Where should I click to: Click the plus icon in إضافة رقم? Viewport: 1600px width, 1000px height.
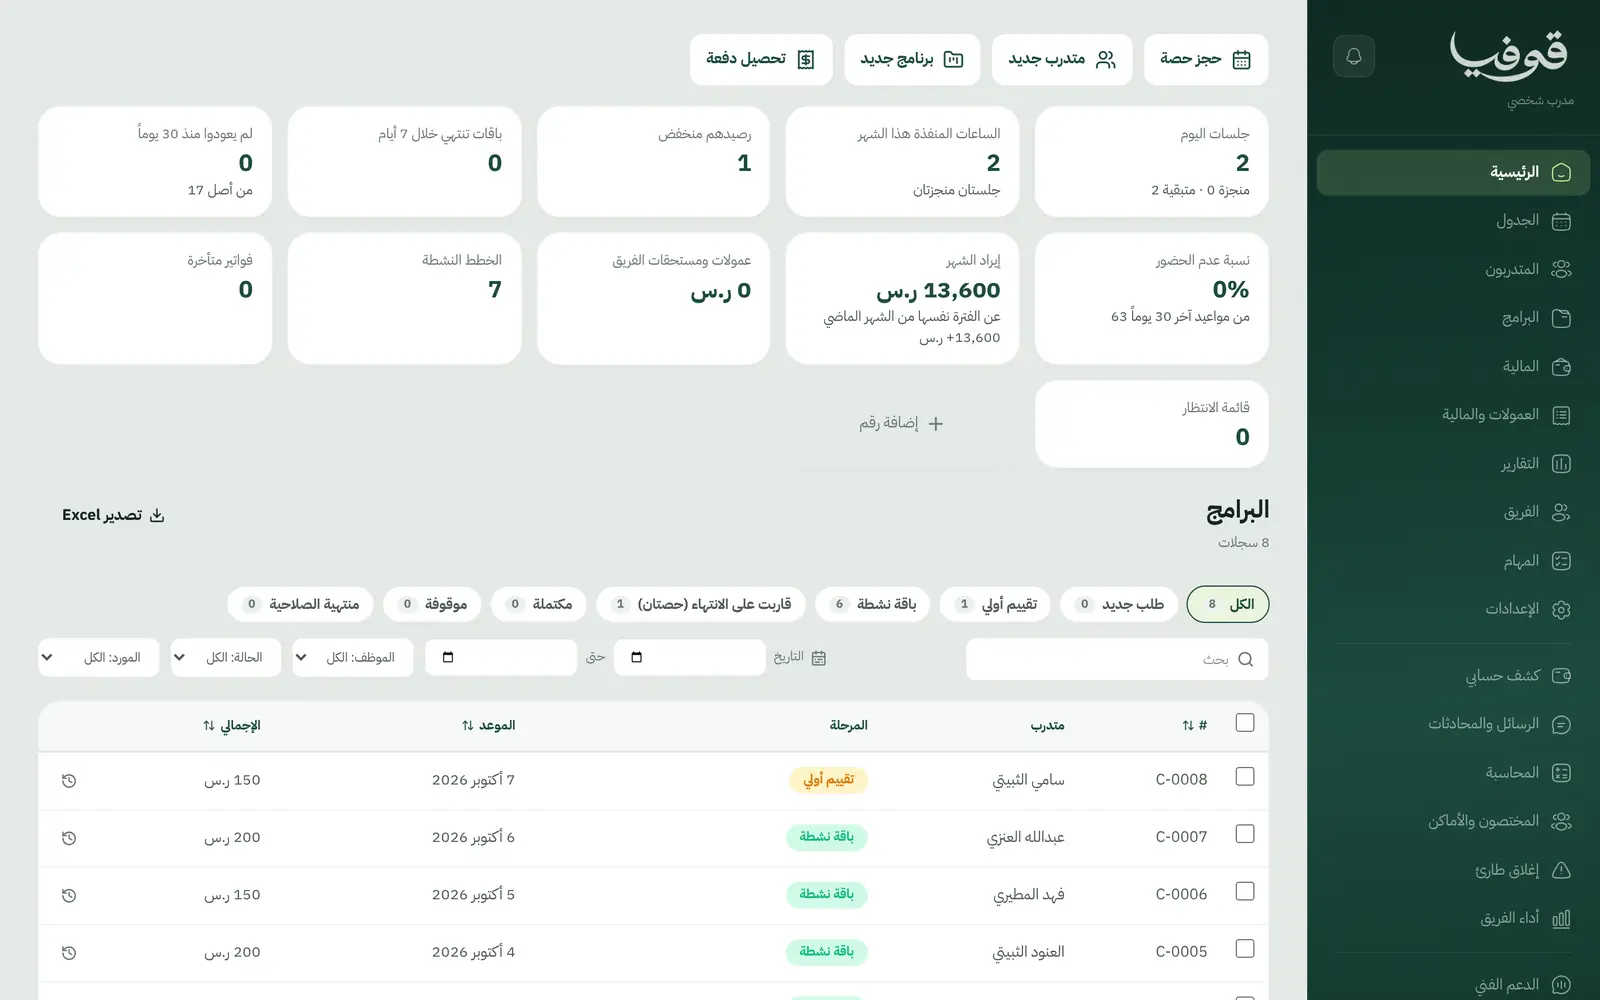click(936, 424)
